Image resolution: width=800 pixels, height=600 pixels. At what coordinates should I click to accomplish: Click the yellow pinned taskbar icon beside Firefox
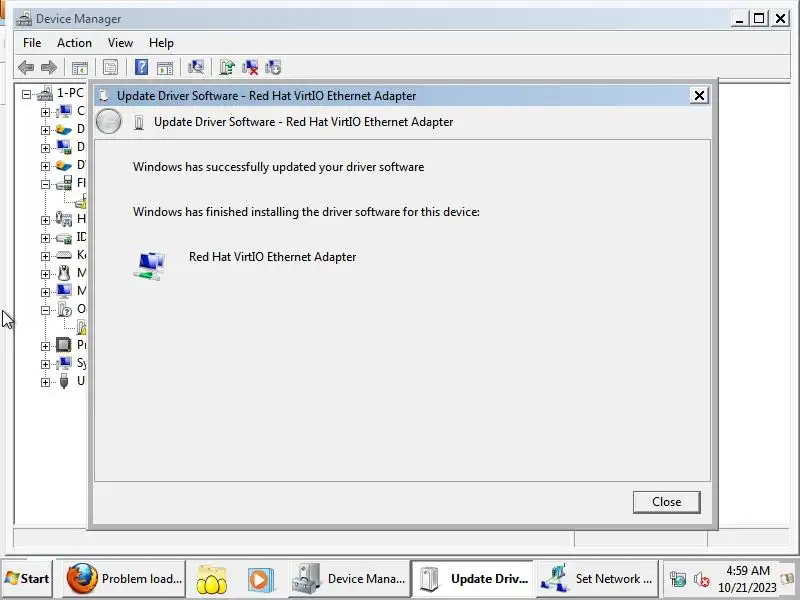click(x=211, y=580)
